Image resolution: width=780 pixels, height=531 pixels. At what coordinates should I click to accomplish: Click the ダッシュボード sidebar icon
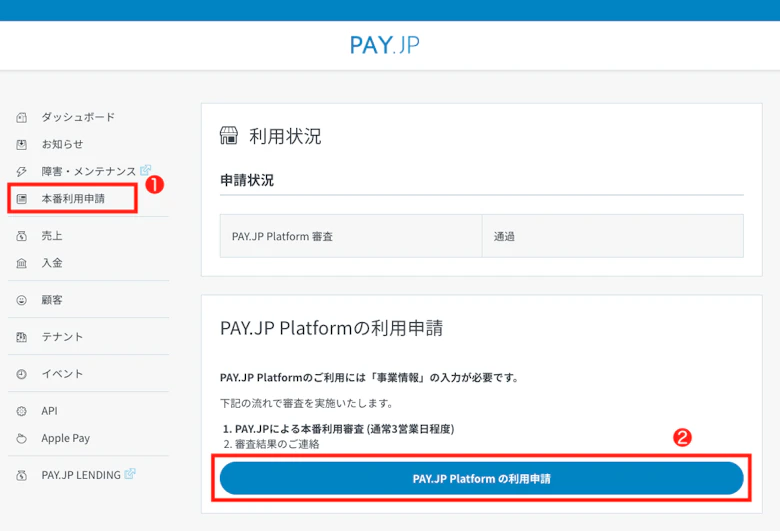point(21,118)
